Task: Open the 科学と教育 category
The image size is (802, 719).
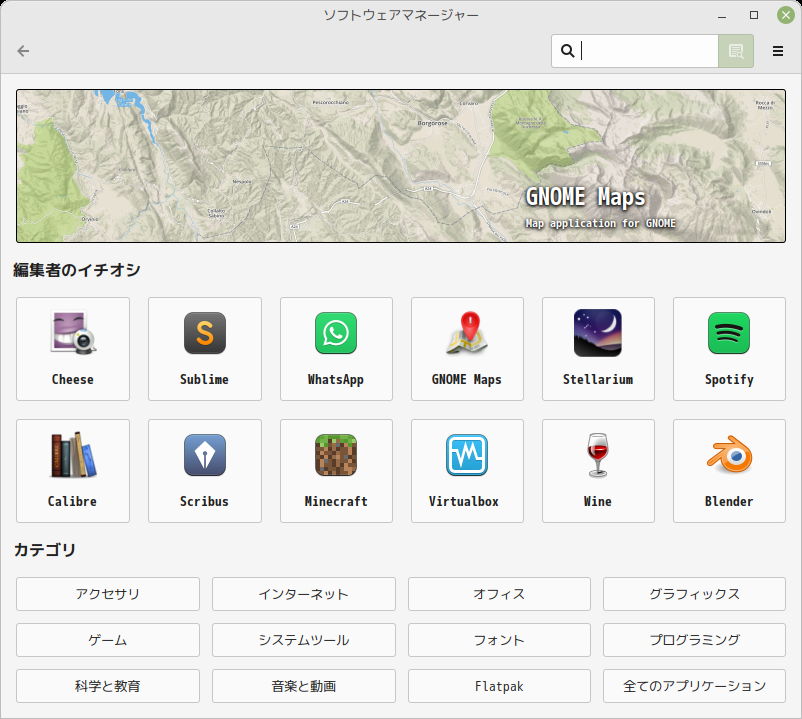Action: [108, 686]
